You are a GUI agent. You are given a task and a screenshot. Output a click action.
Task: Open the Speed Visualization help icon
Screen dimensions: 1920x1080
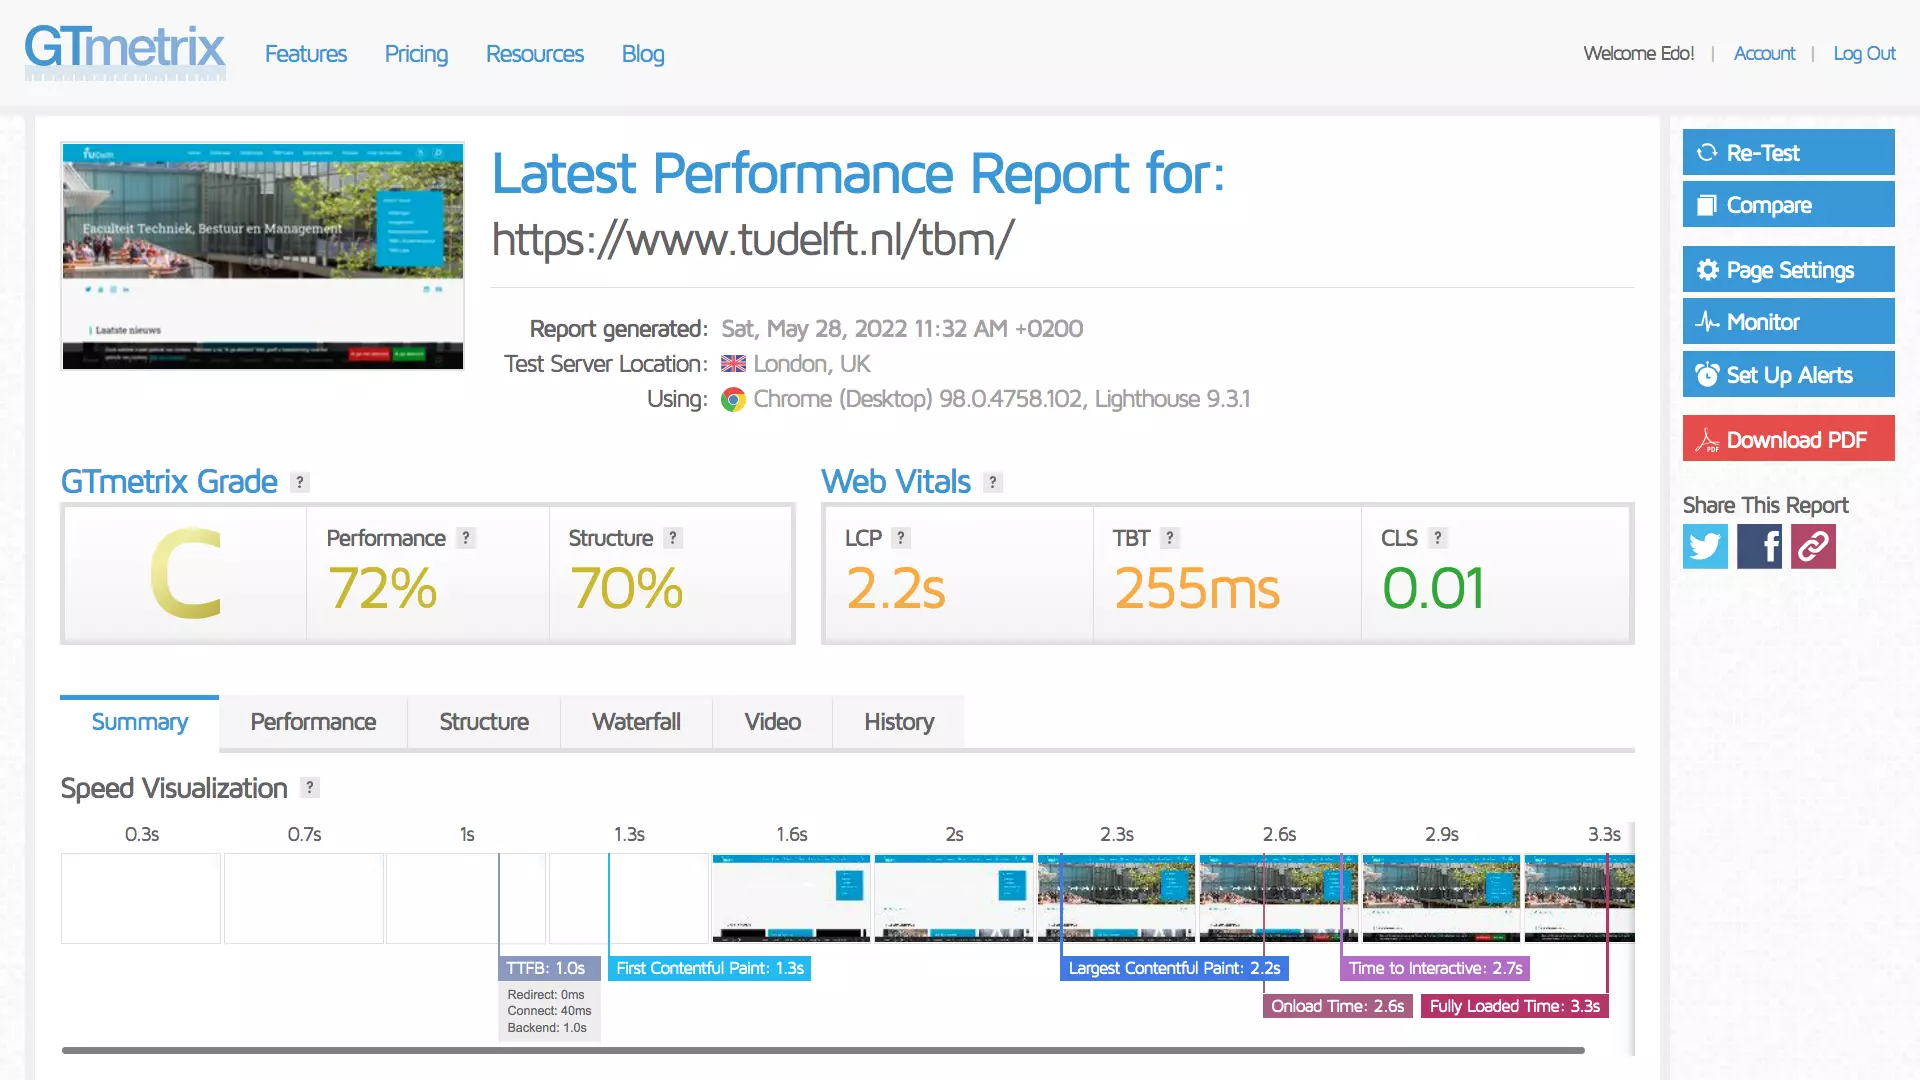(308, 788)
